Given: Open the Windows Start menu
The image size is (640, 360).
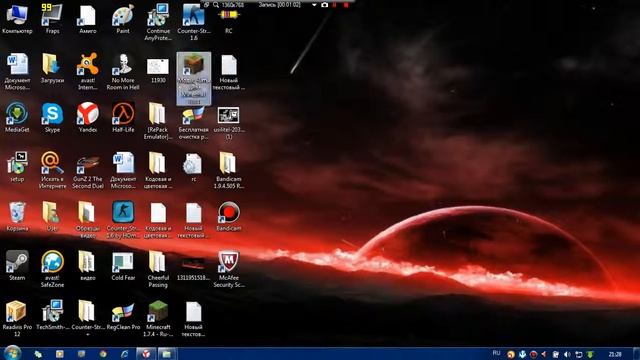Looking at the screenshot, I should pos(12,353).
